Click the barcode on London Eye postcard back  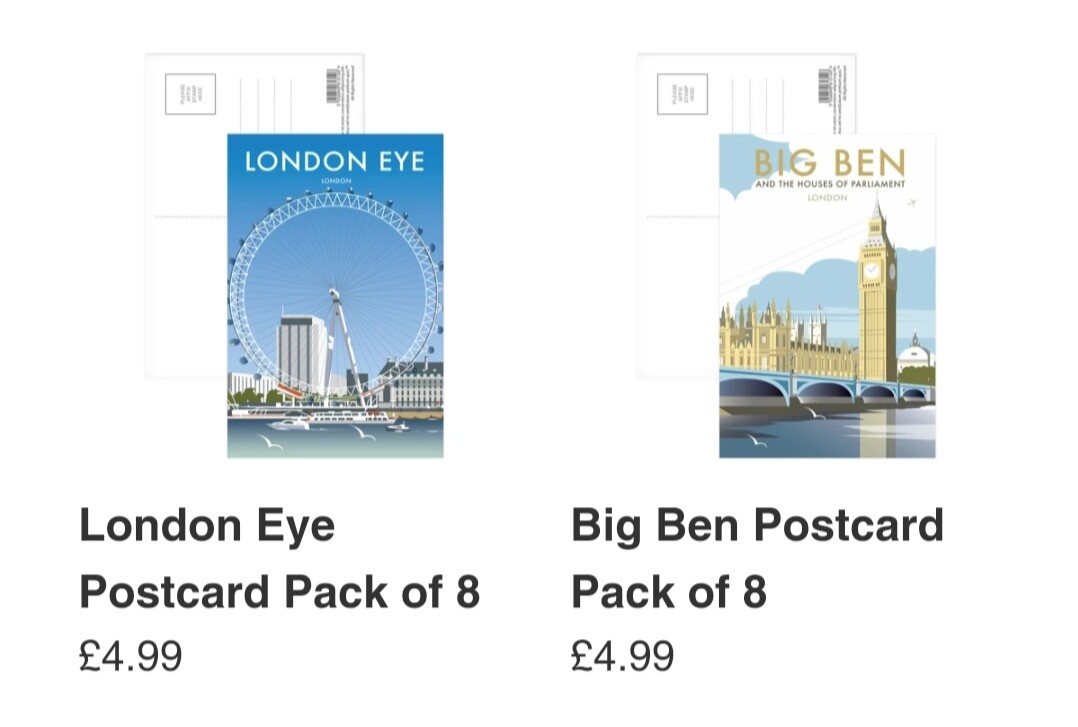coord(333,86)
